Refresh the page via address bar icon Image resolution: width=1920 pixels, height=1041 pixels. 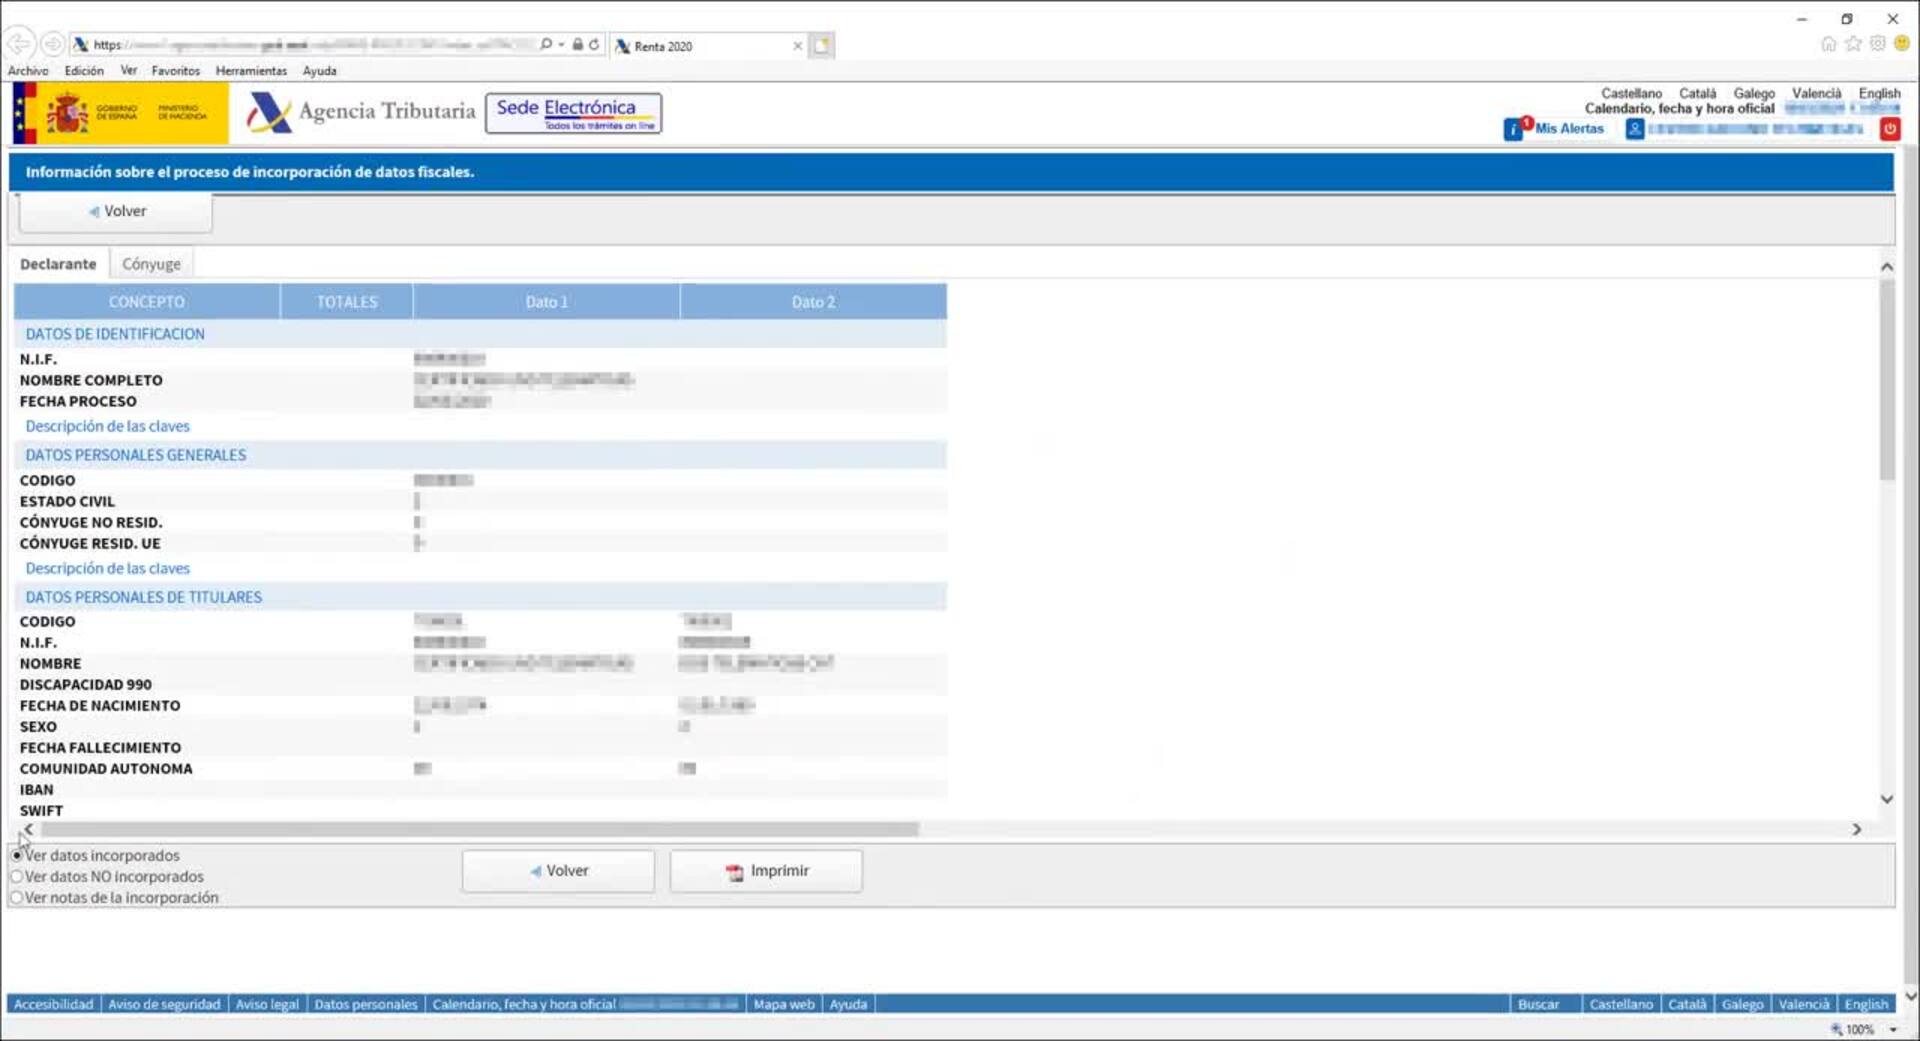pyautogui.click(x=594, y=45)
